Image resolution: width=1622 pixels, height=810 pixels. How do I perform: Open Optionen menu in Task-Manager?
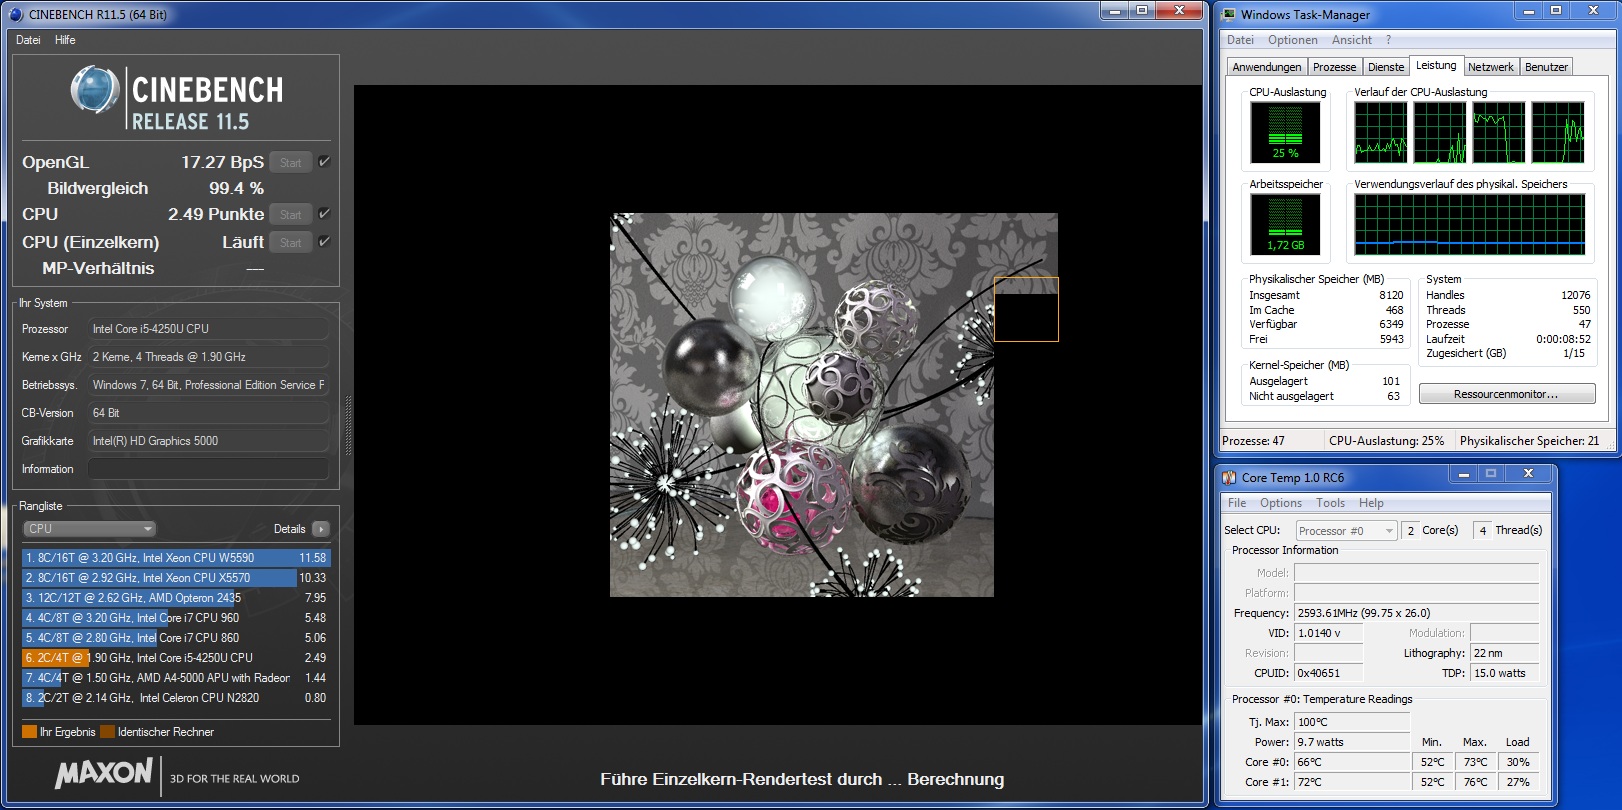[1293, 40]
